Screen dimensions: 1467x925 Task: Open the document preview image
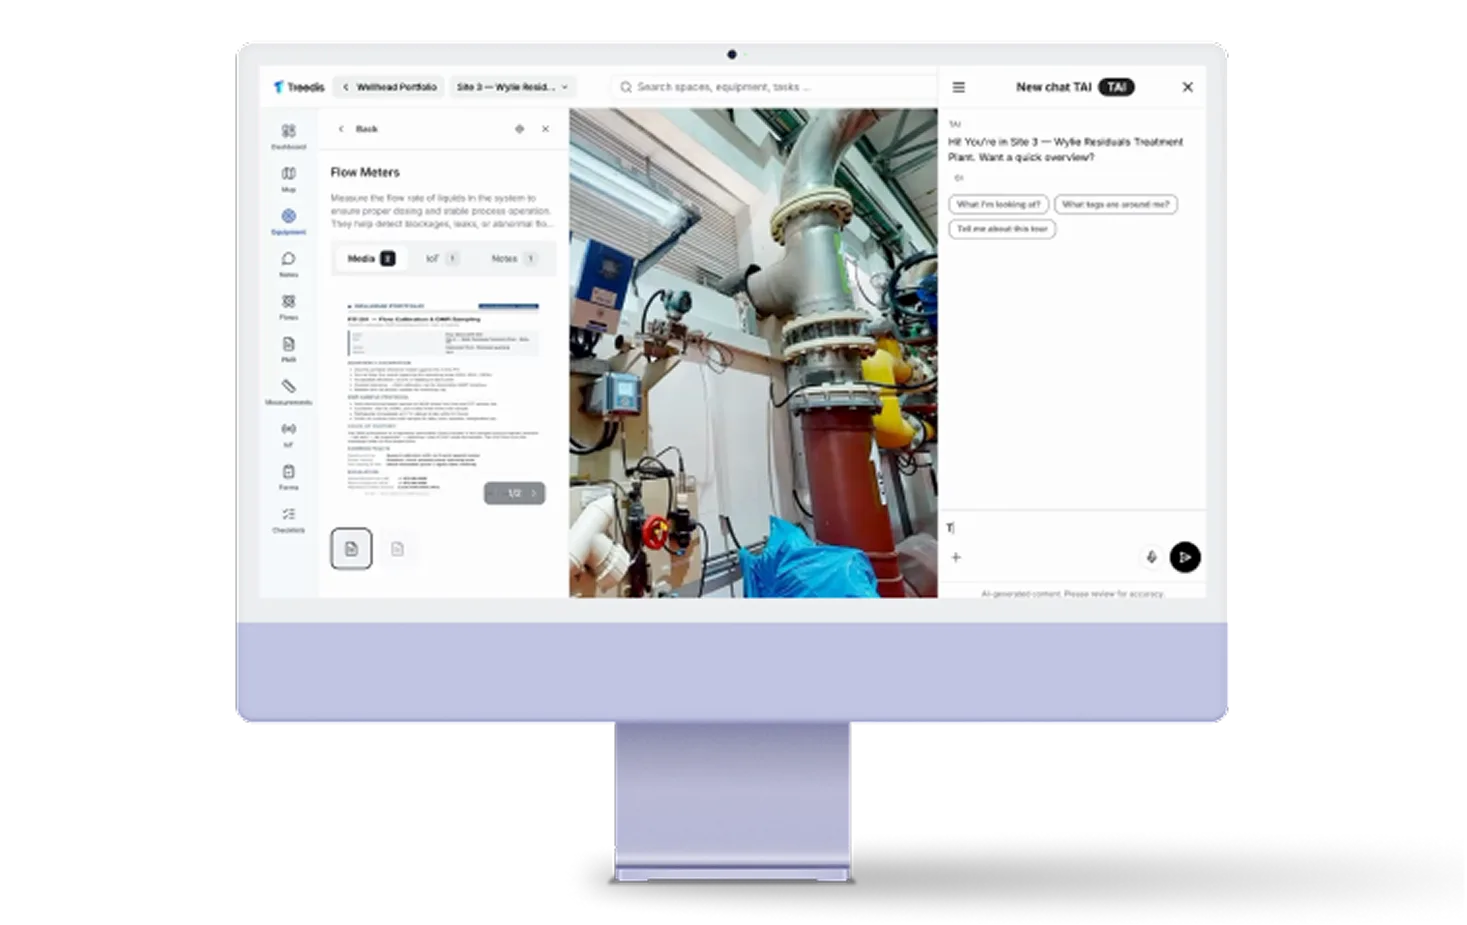click(x=443, y=400)
